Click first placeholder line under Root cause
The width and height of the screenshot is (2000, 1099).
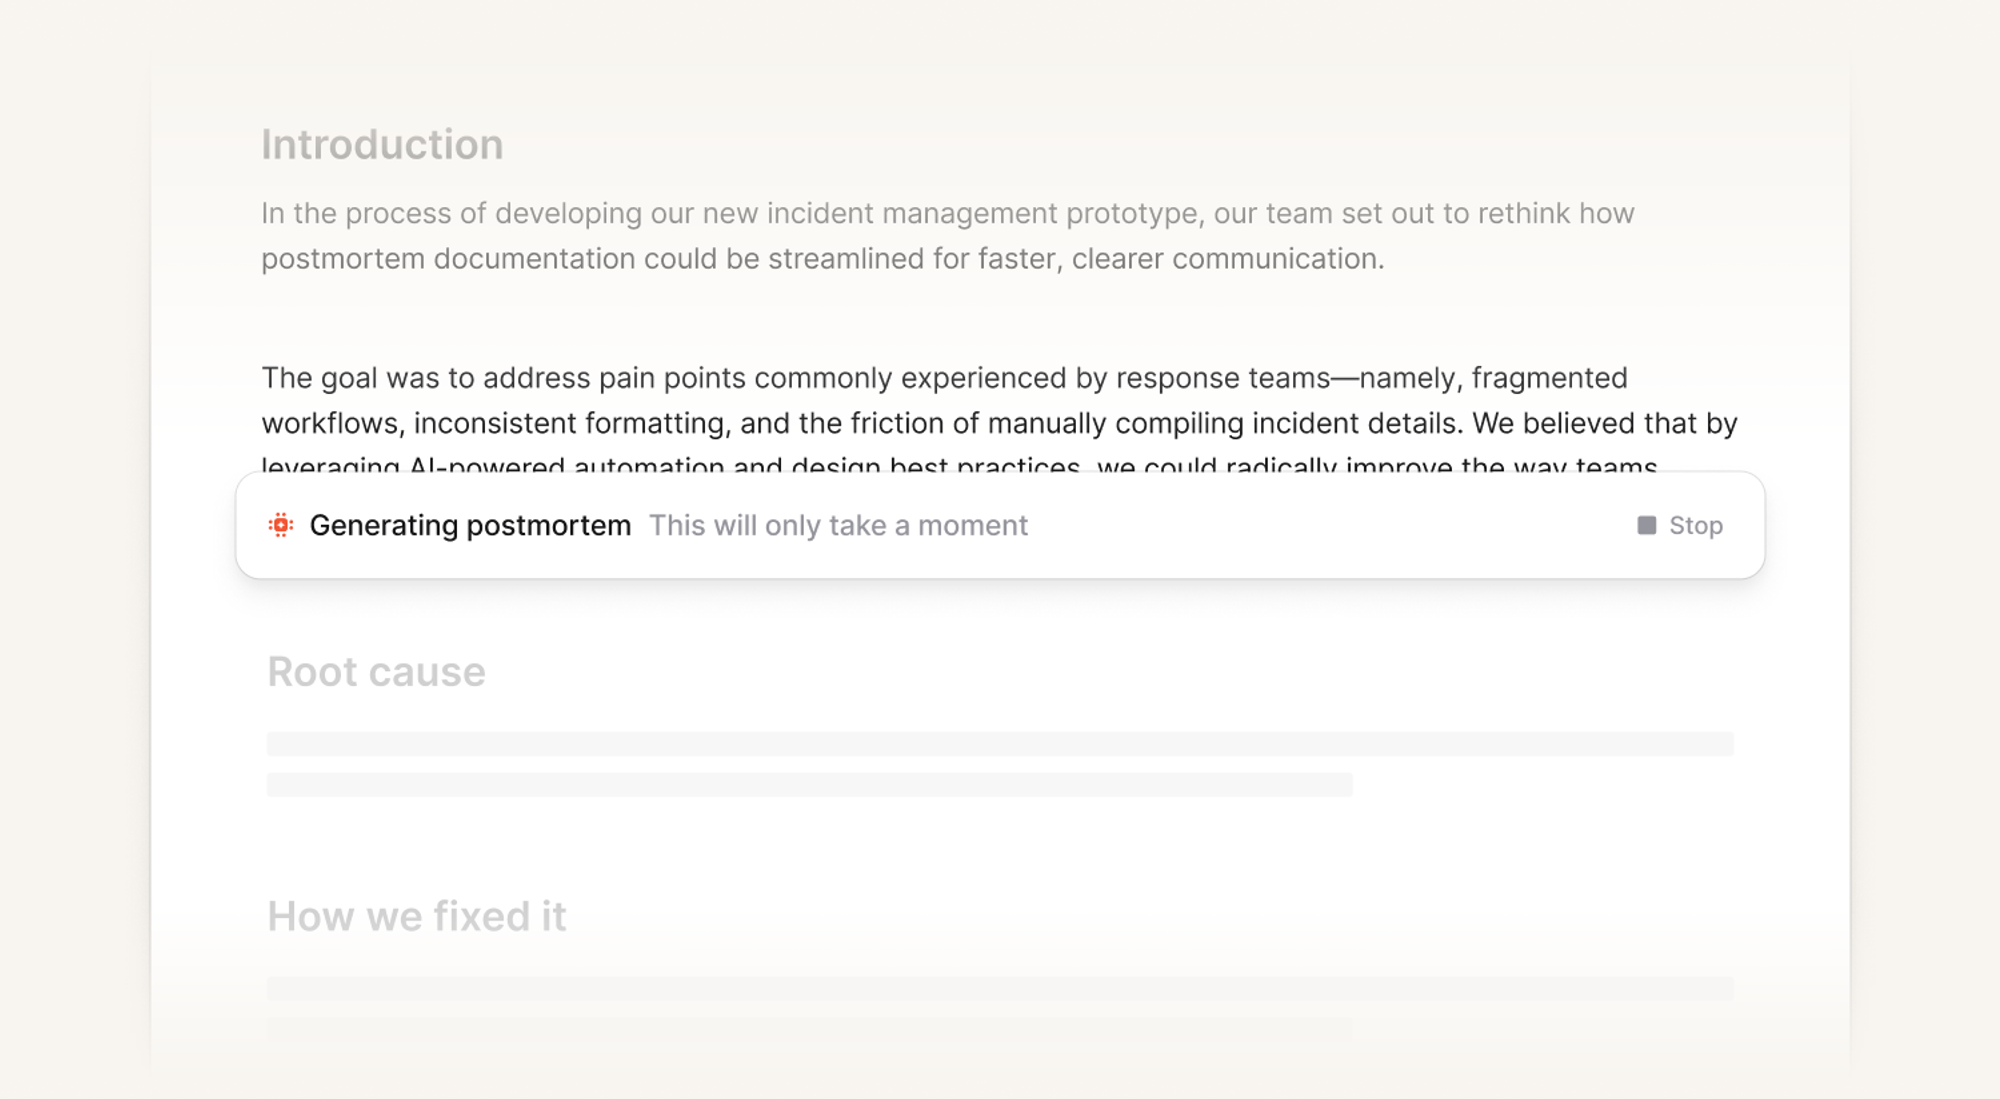[x=1000, y=743]
